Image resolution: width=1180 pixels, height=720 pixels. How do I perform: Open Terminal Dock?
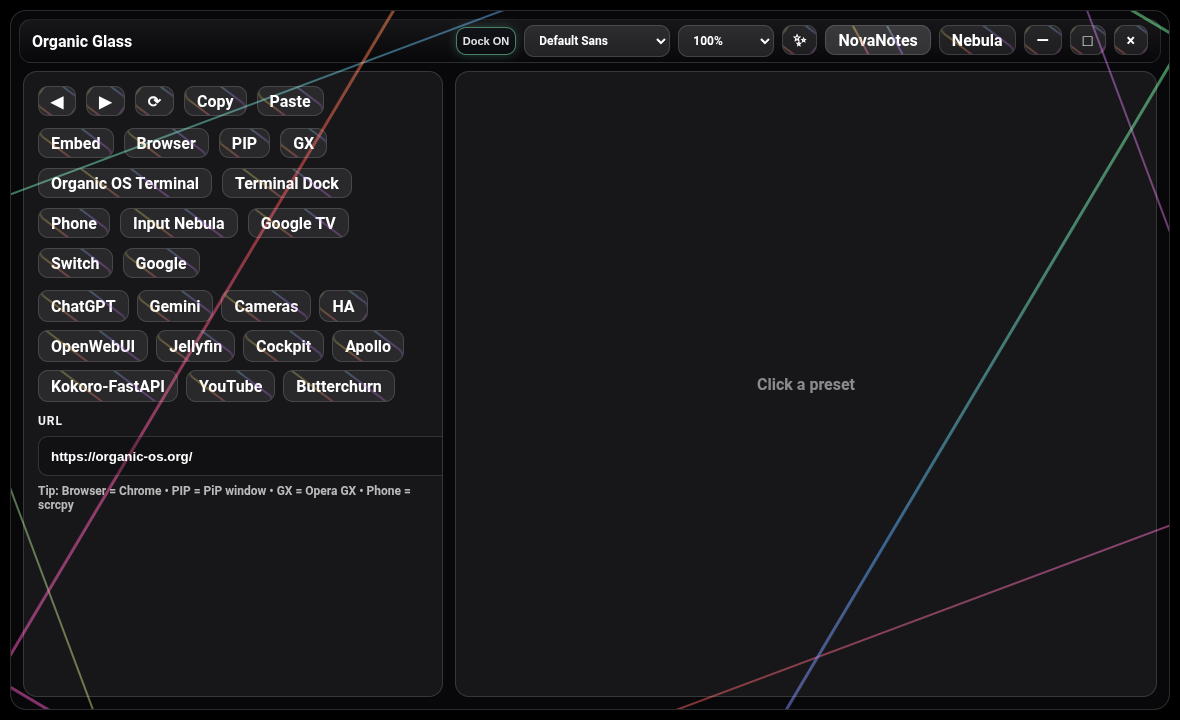tap(287, 184)
